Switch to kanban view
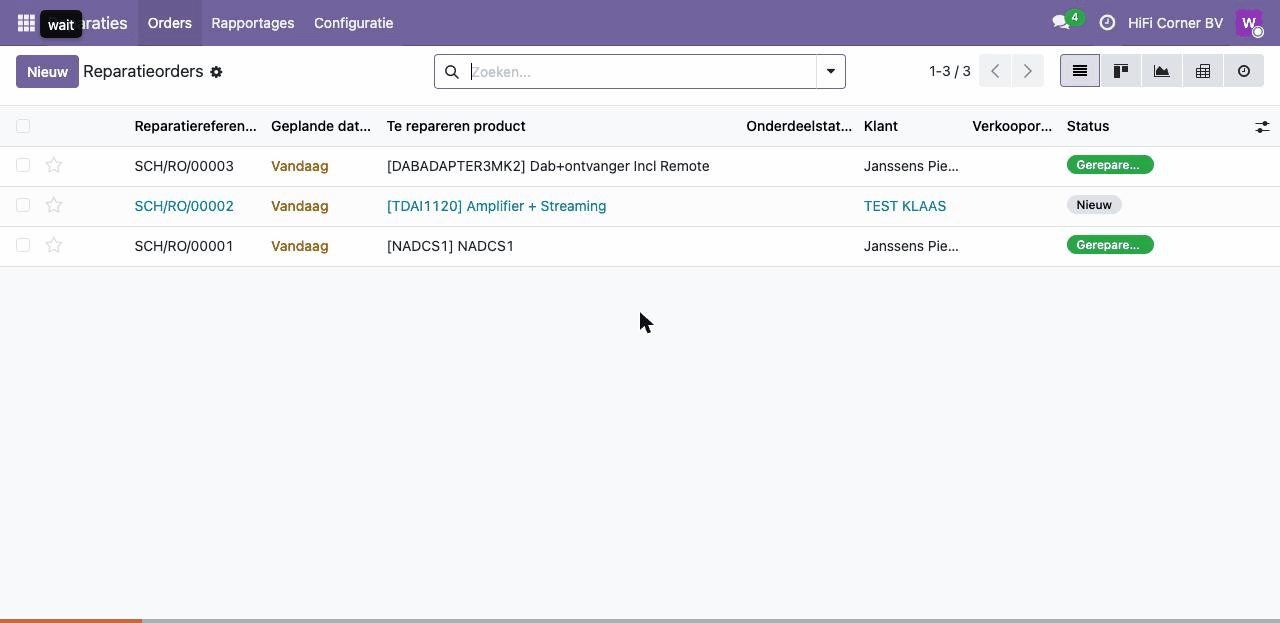The image size is (1280, 623). (1121, 71)
